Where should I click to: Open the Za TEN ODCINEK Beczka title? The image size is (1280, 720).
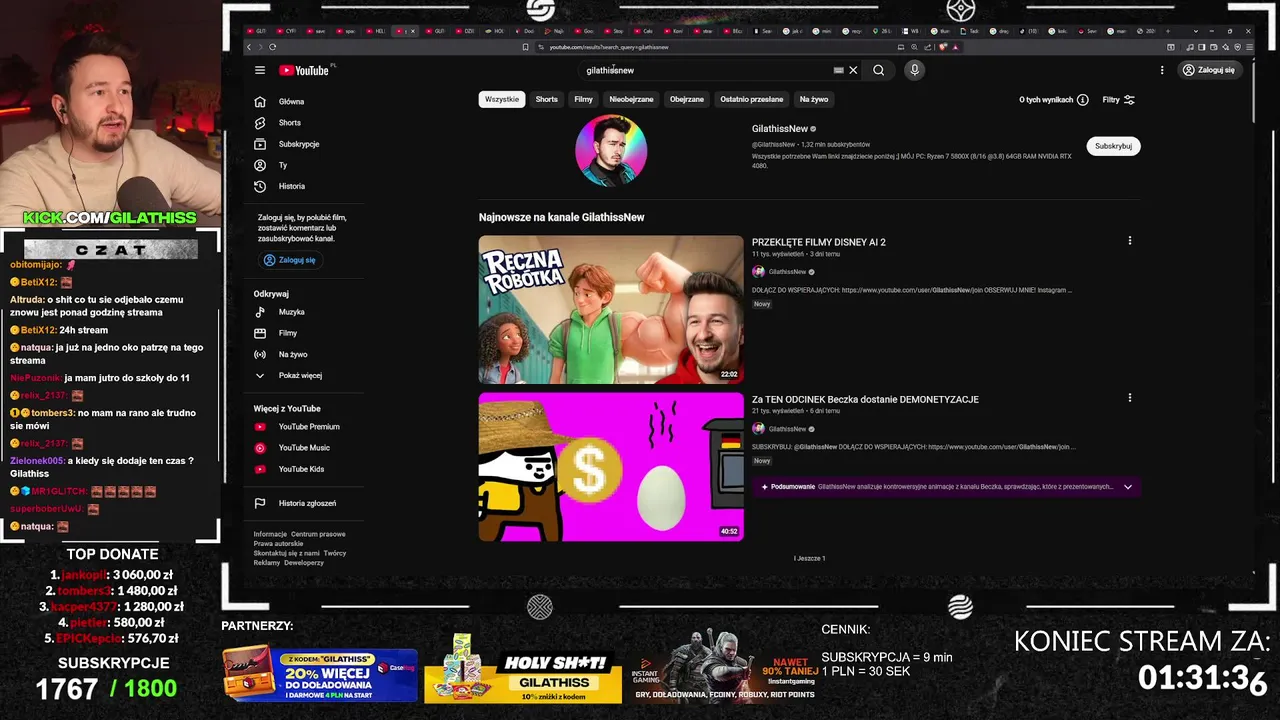(x=865, y=399)
